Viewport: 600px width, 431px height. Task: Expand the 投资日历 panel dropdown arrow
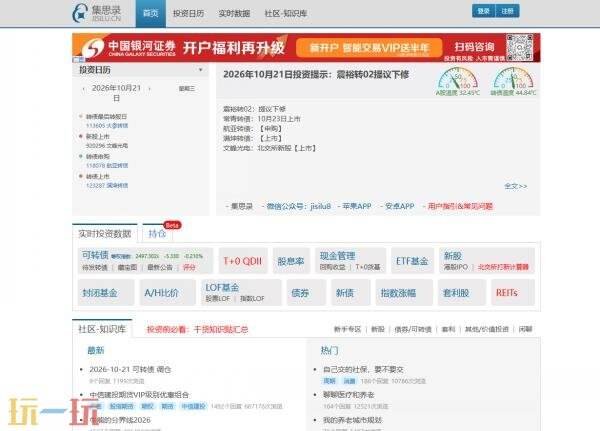(x=201, y=70)
